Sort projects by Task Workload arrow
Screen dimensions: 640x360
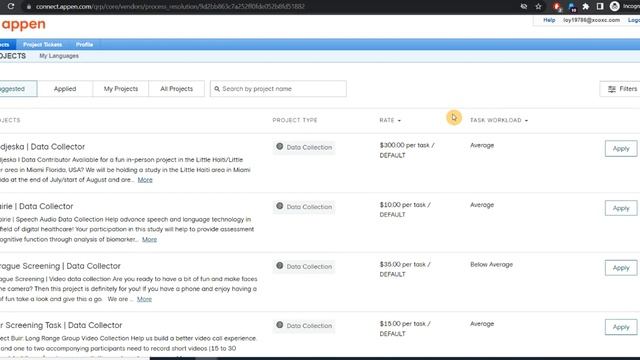pos(526,120)
